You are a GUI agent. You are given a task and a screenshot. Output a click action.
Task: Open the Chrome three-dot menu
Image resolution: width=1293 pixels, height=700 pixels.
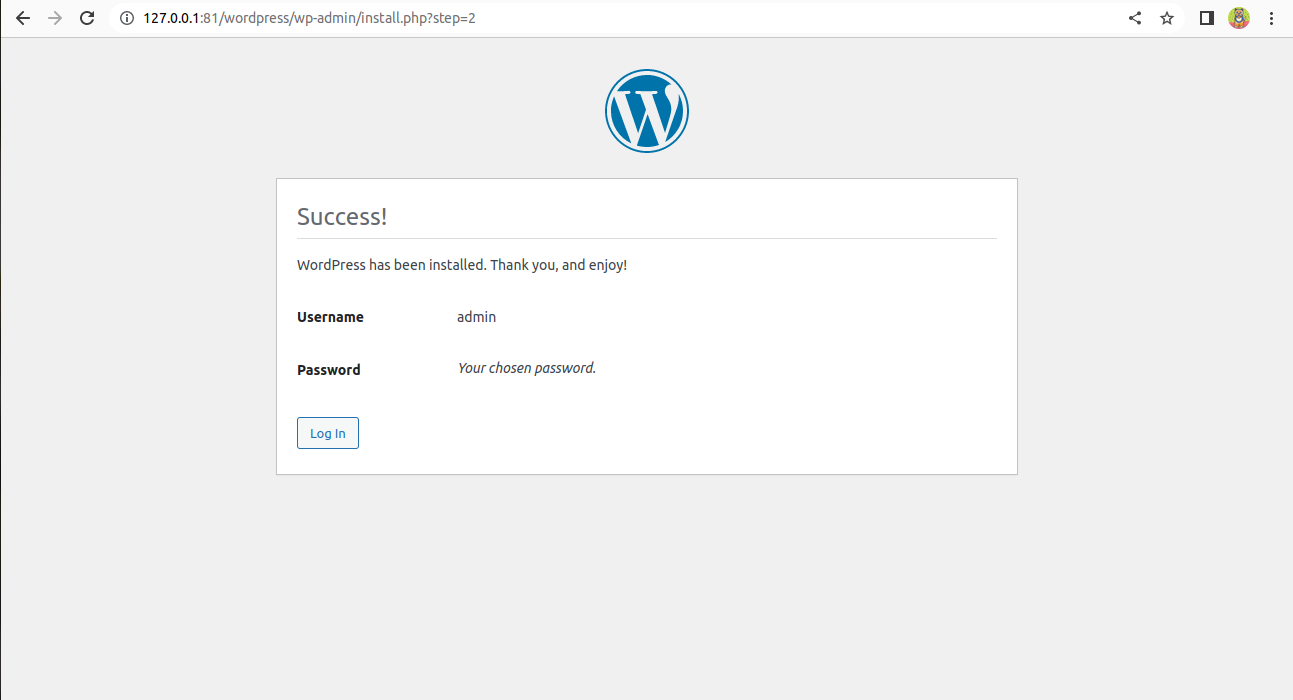(1271, 18)
